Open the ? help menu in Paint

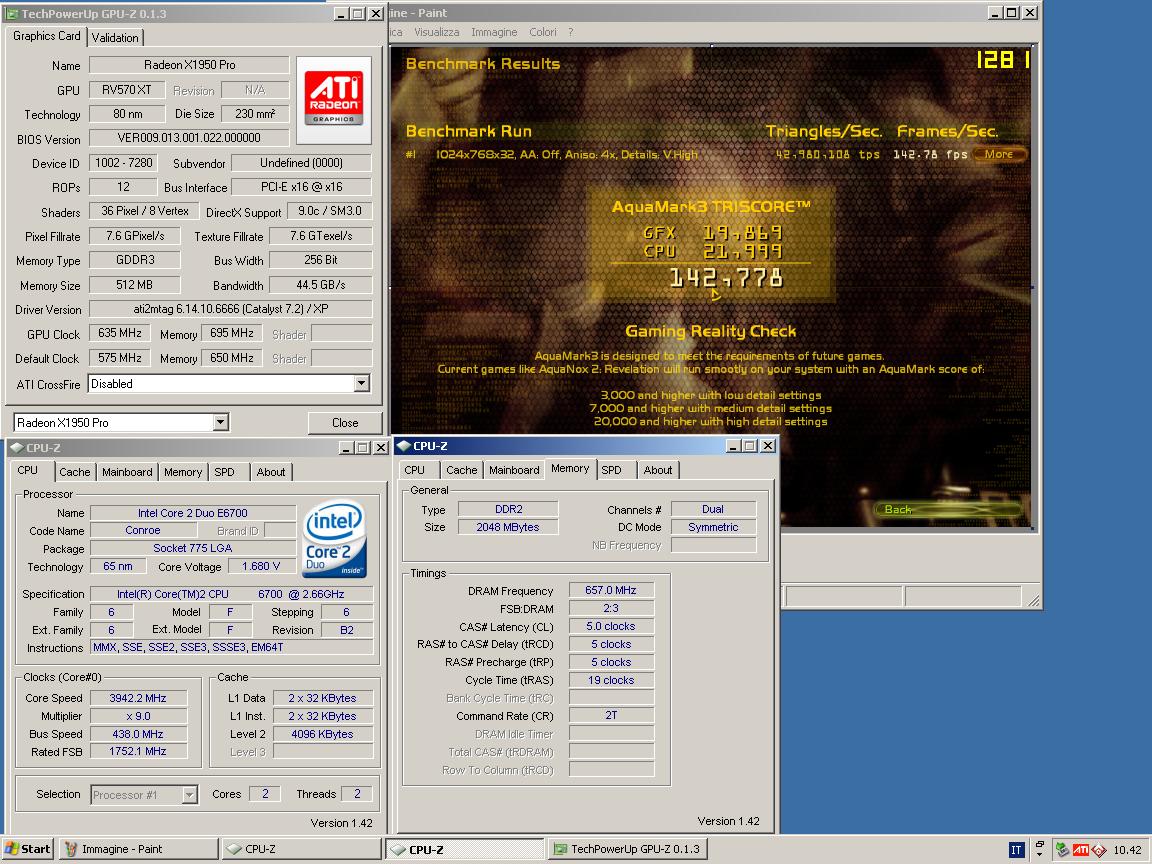570,32
